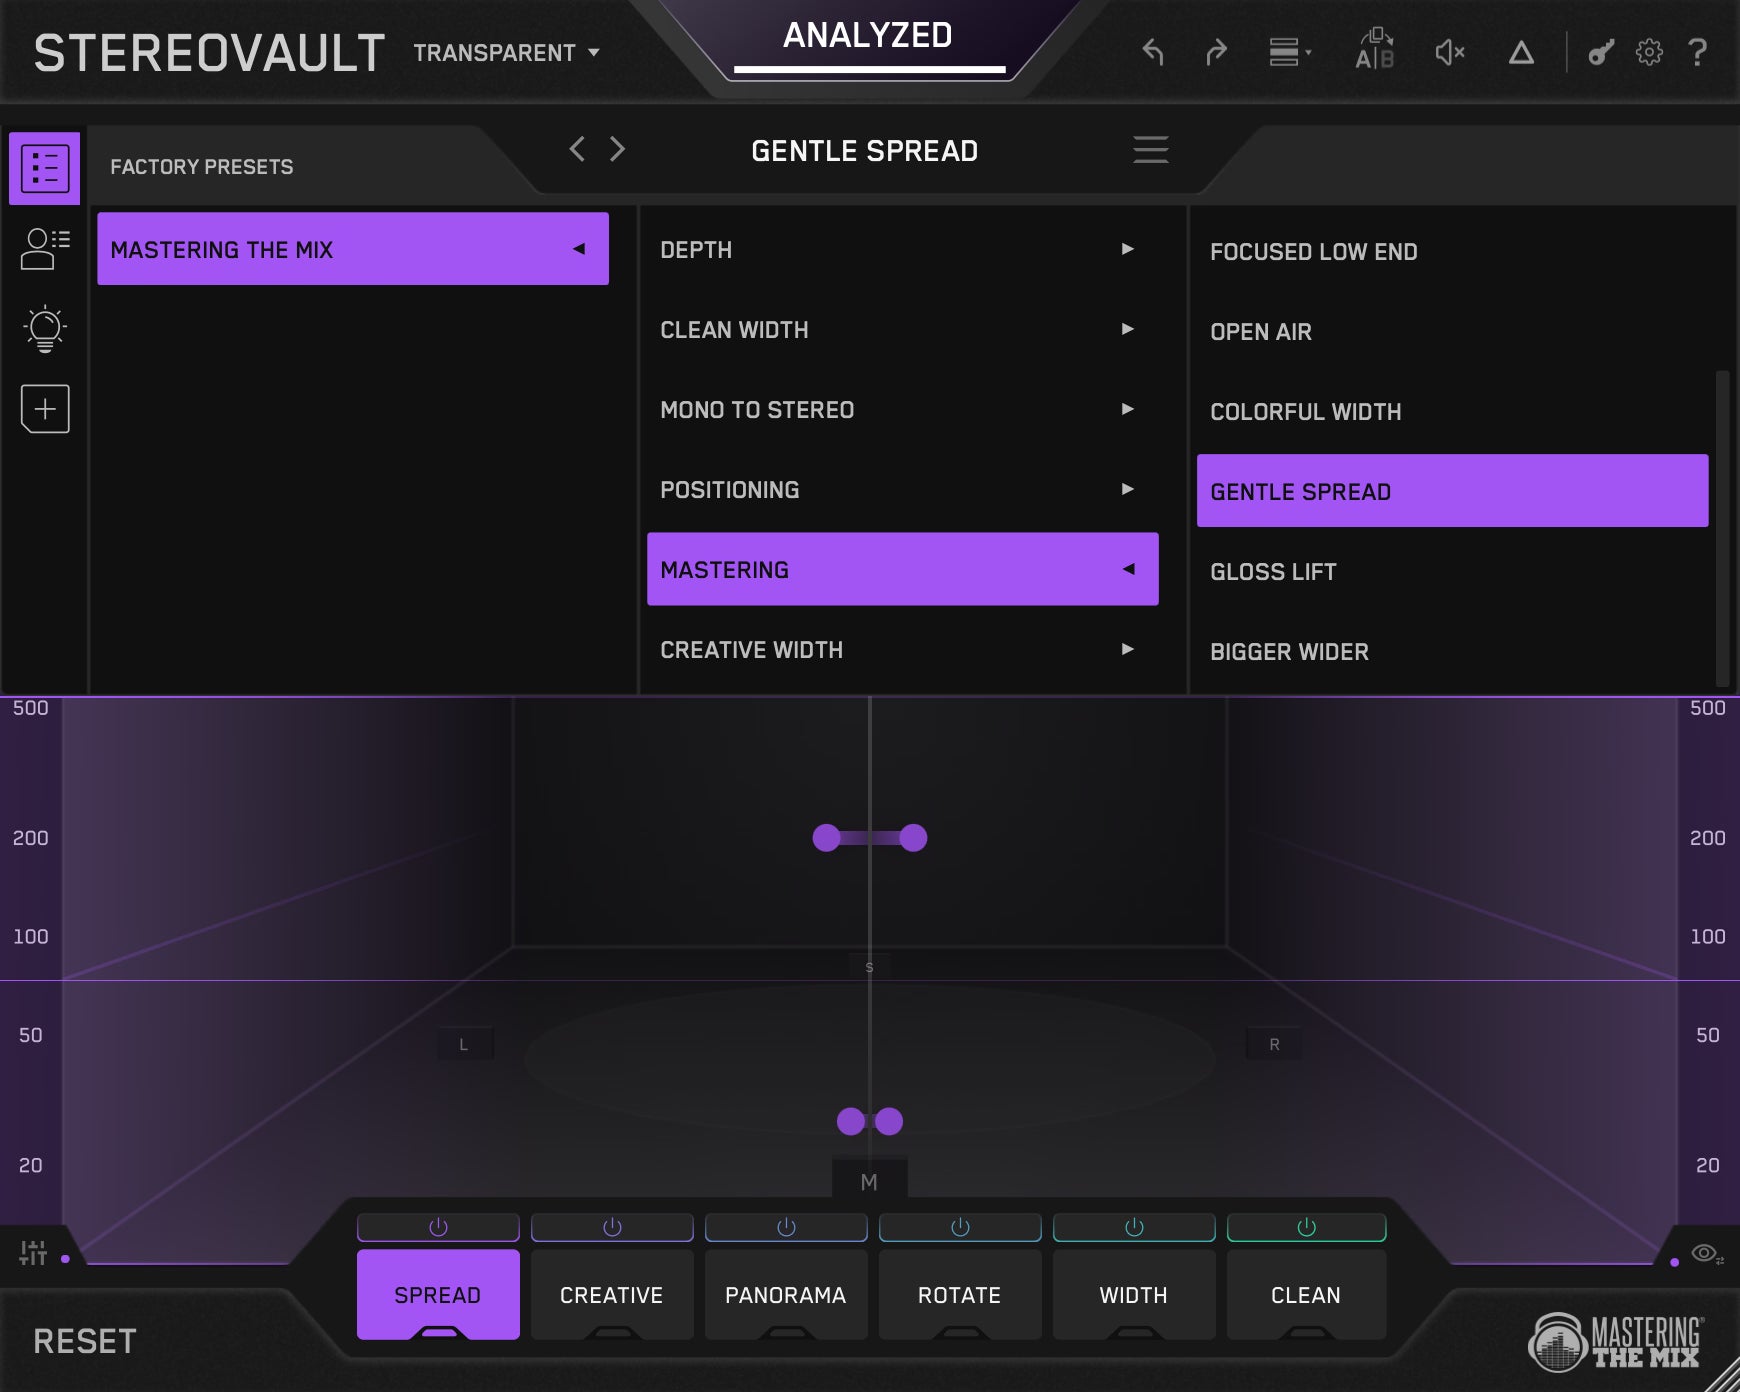This screenshot has width=1740, height=1392.
Task: Collapse the MASTERING THE MIX preset bank
Action: (x=353, y=249)
